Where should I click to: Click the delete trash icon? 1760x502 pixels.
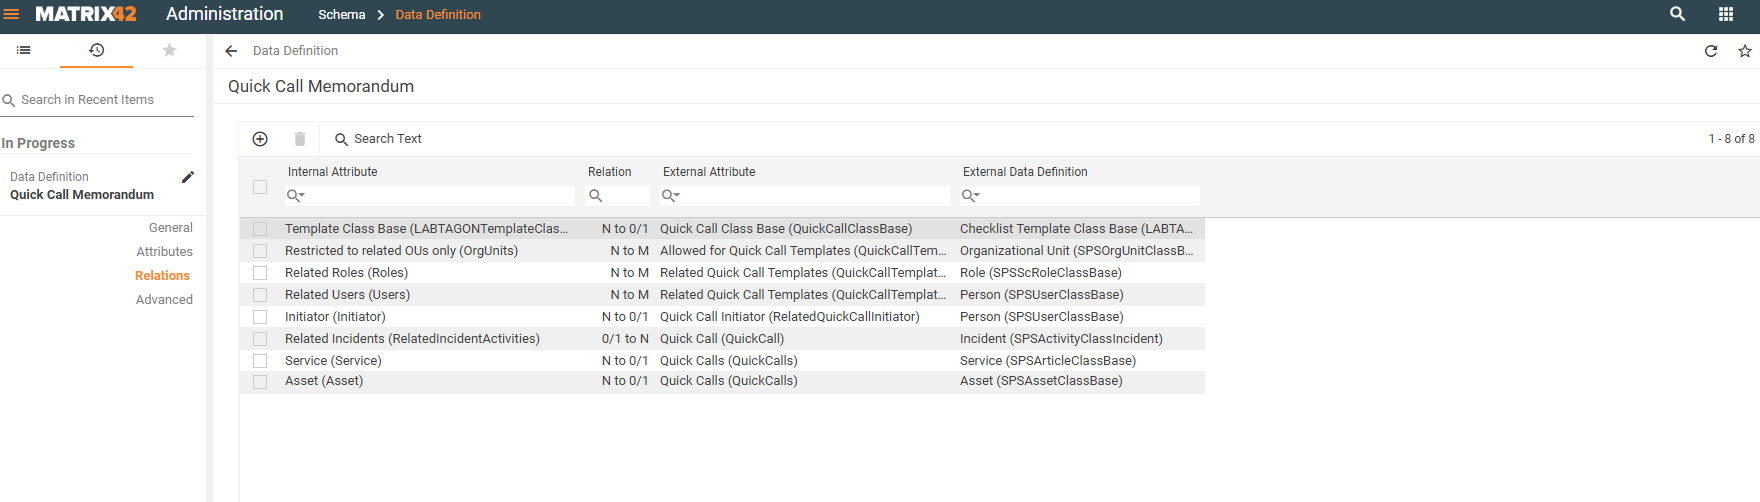click(300, 139)
